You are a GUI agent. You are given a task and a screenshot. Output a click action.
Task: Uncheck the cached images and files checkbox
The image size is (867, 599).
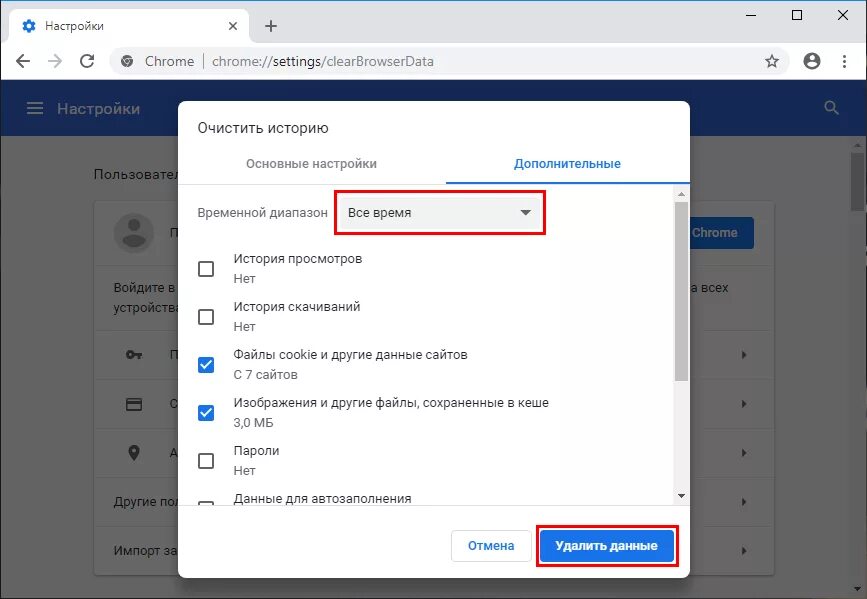(x=206, y=413)
